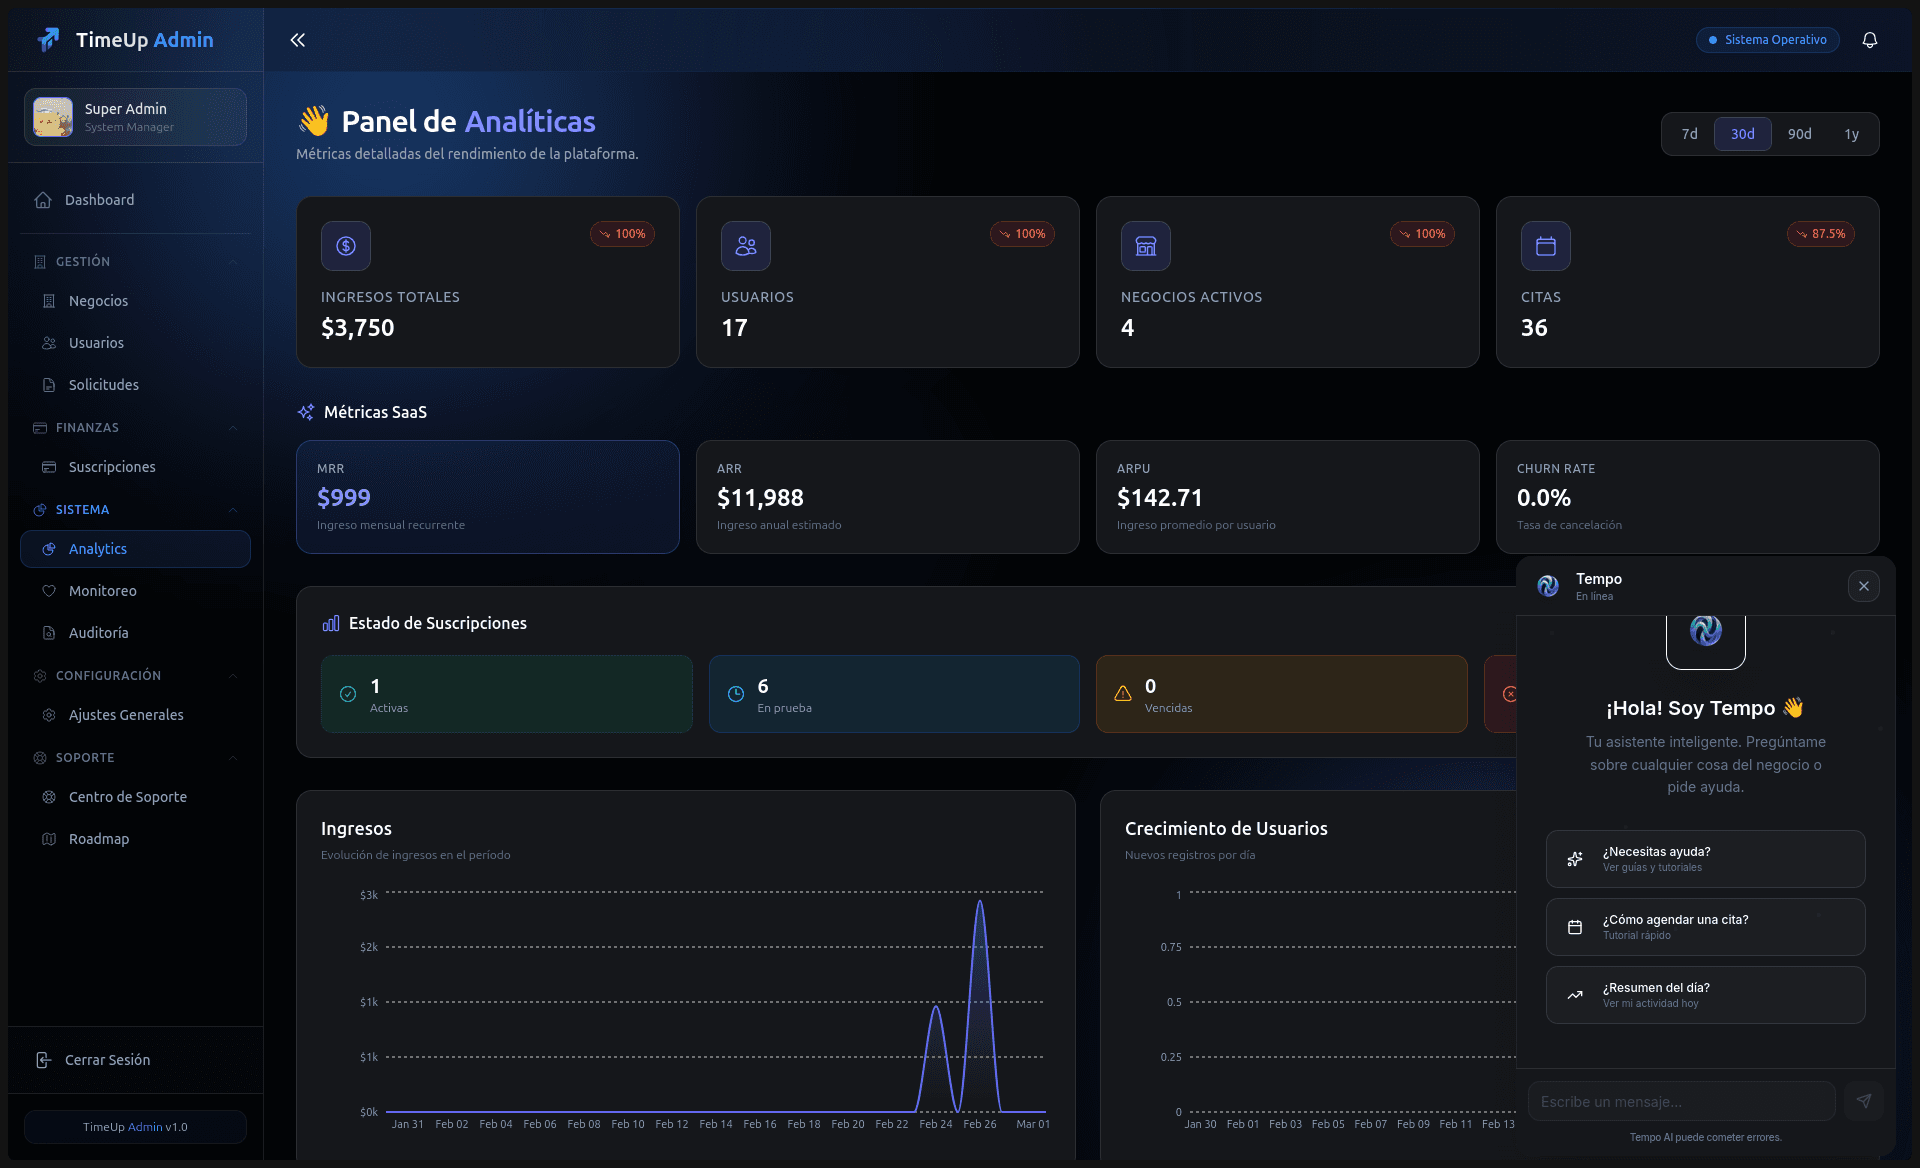Image resolution: width=1920 pixels, height=1168 pixels.
Task: Click the Cerrar Sesión button
Action: coord(107,1060)
